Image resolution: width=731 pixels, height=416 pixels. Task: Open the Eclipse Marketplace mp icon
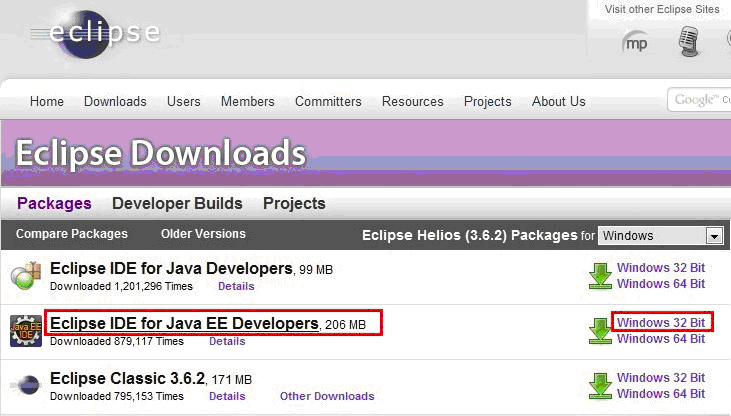tap(635, 42)
